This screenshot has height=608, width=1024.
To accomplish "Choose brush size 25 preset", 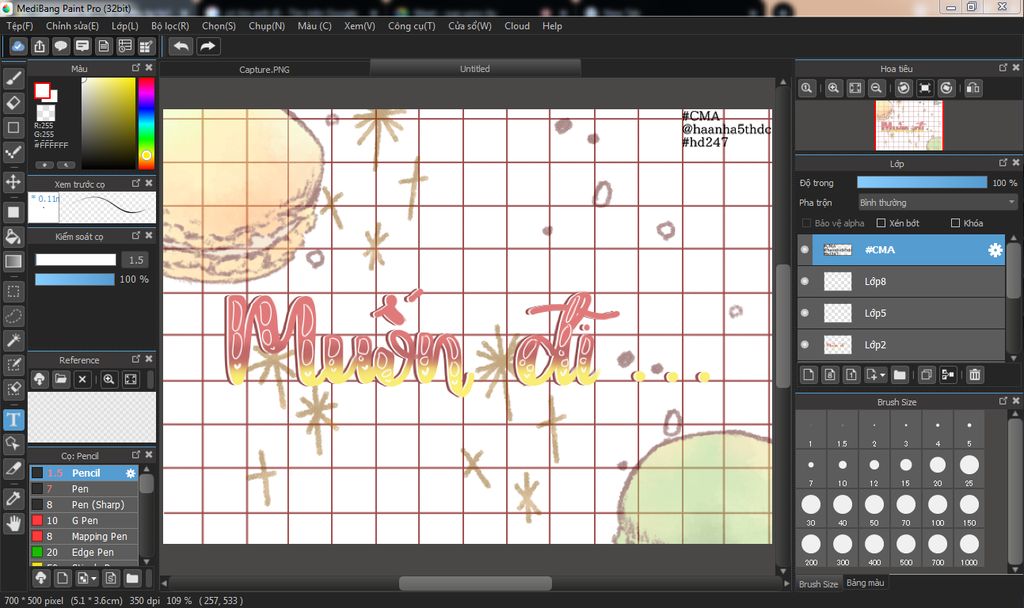I will point(969,470).
